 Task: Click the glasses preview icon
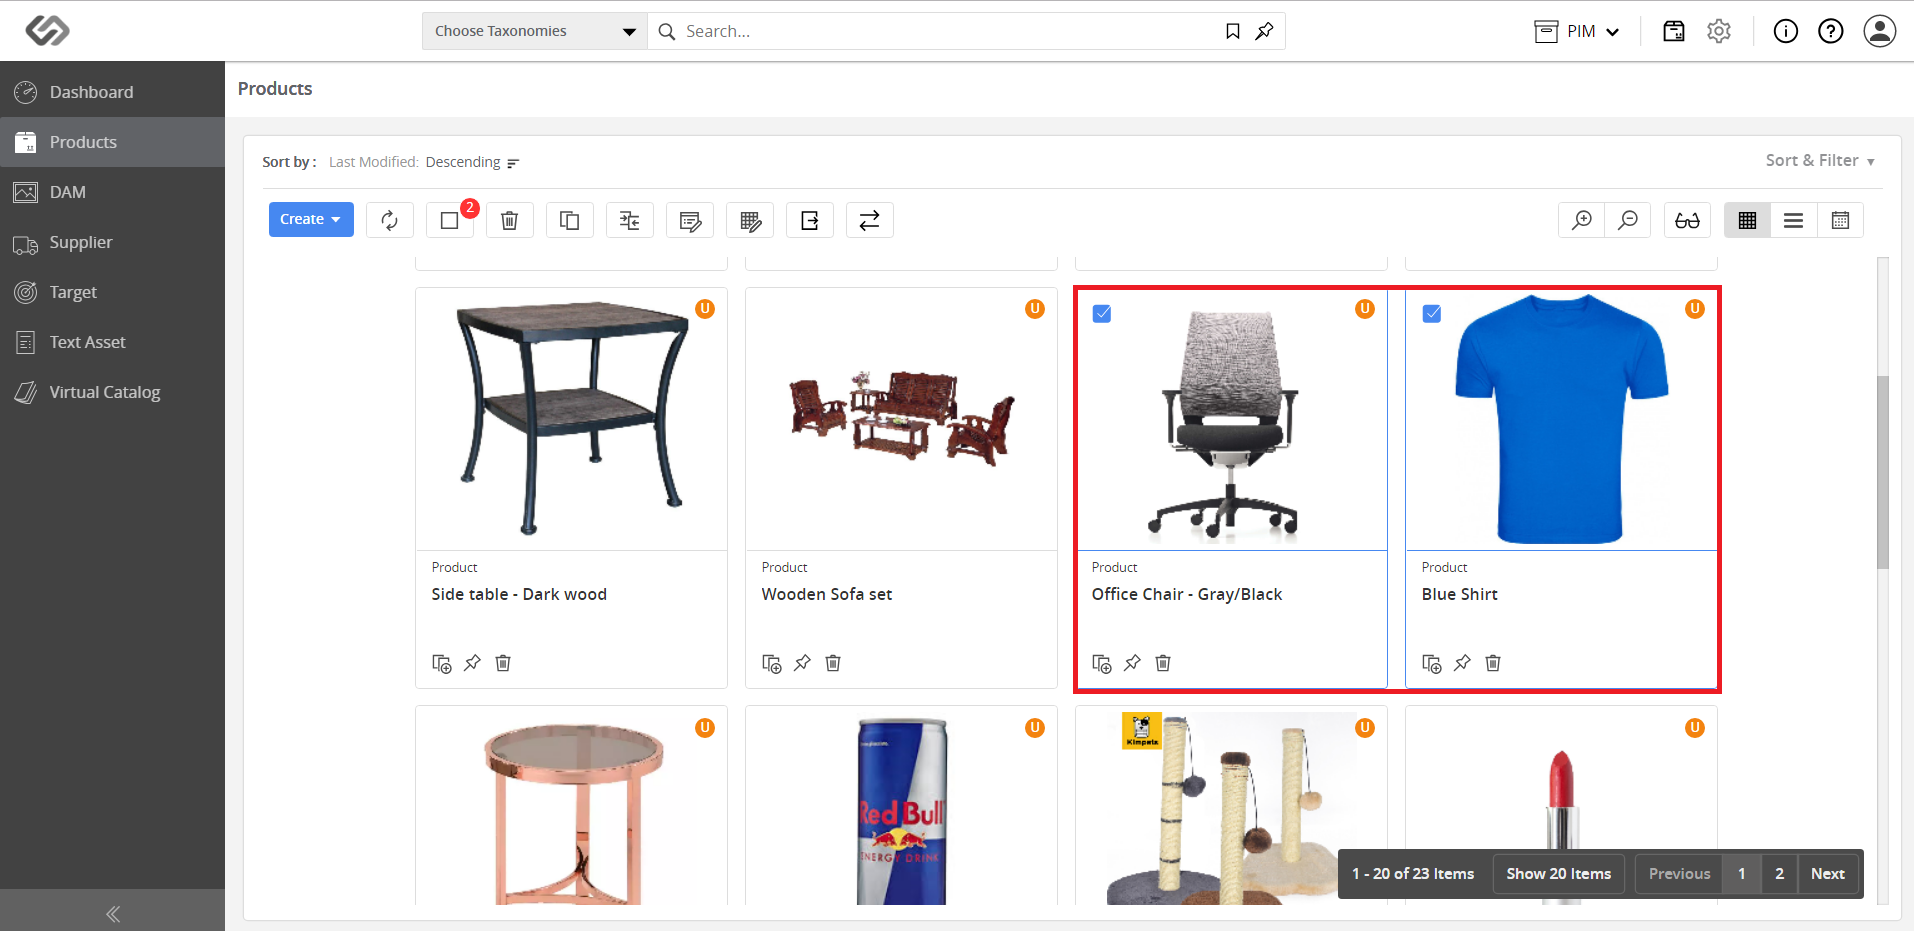coord(1688,220)
